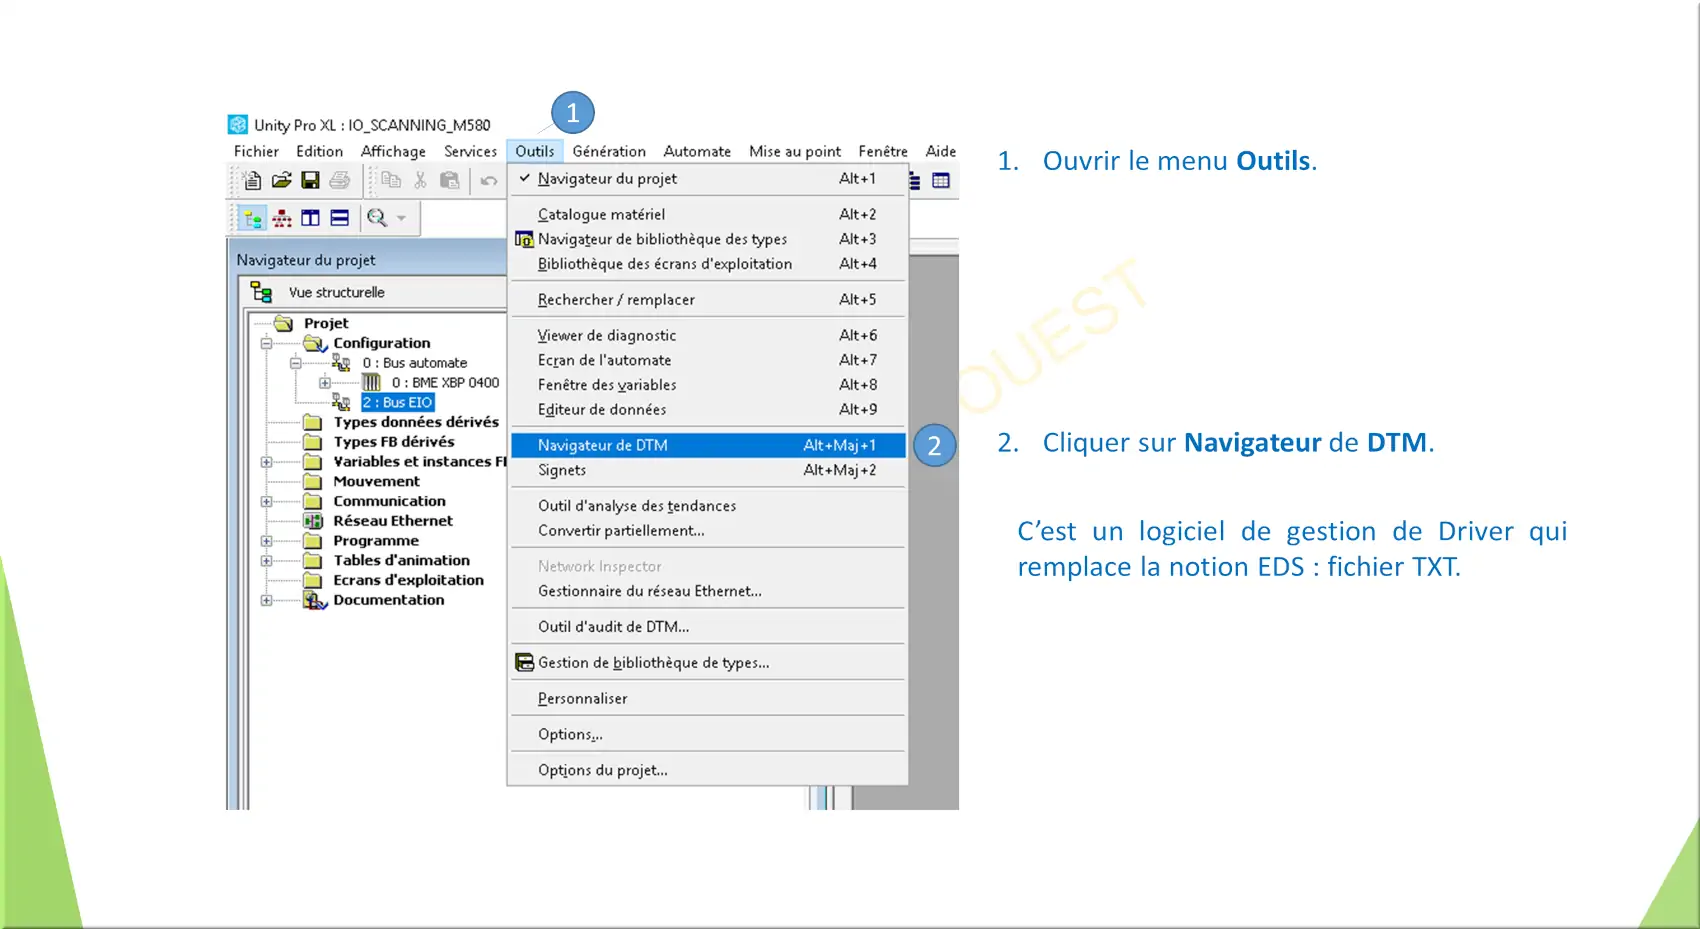Screen dimensions: 1700x929
Task: Select Rechercher / remplacer entry
Action: [x=708, y=299]
